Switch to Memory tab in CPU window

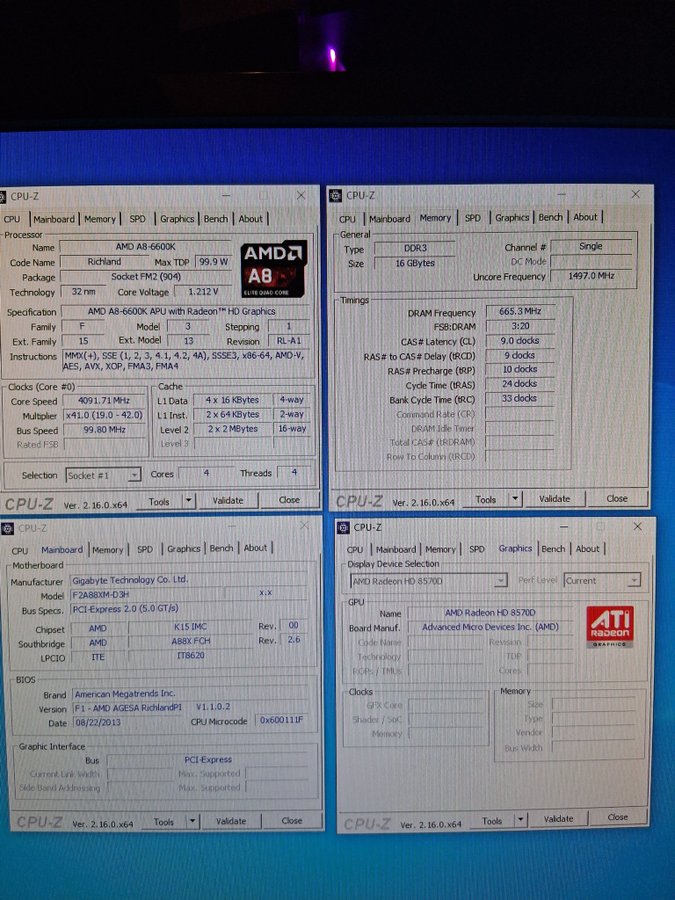pos(100,219)
